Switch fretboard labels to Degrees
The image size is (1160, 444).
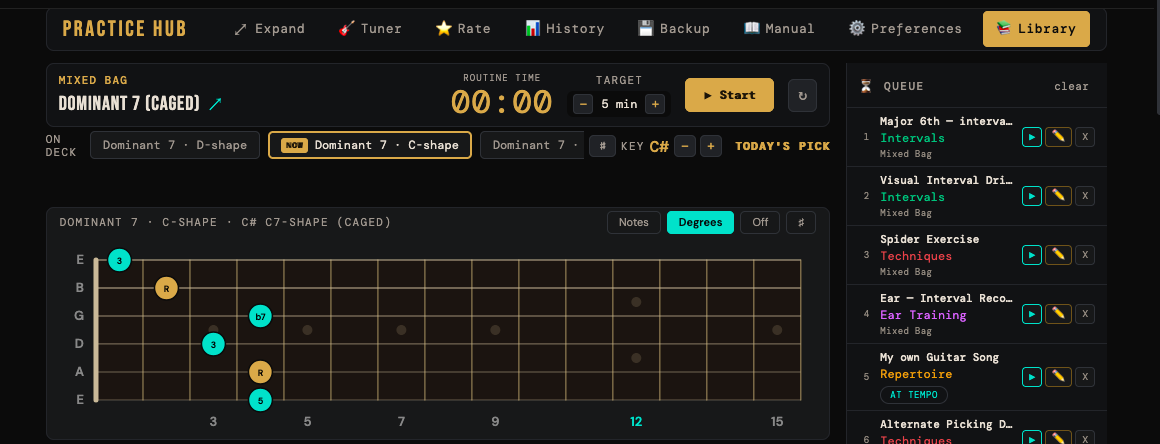pyautogui.click(x=701, y=222)
